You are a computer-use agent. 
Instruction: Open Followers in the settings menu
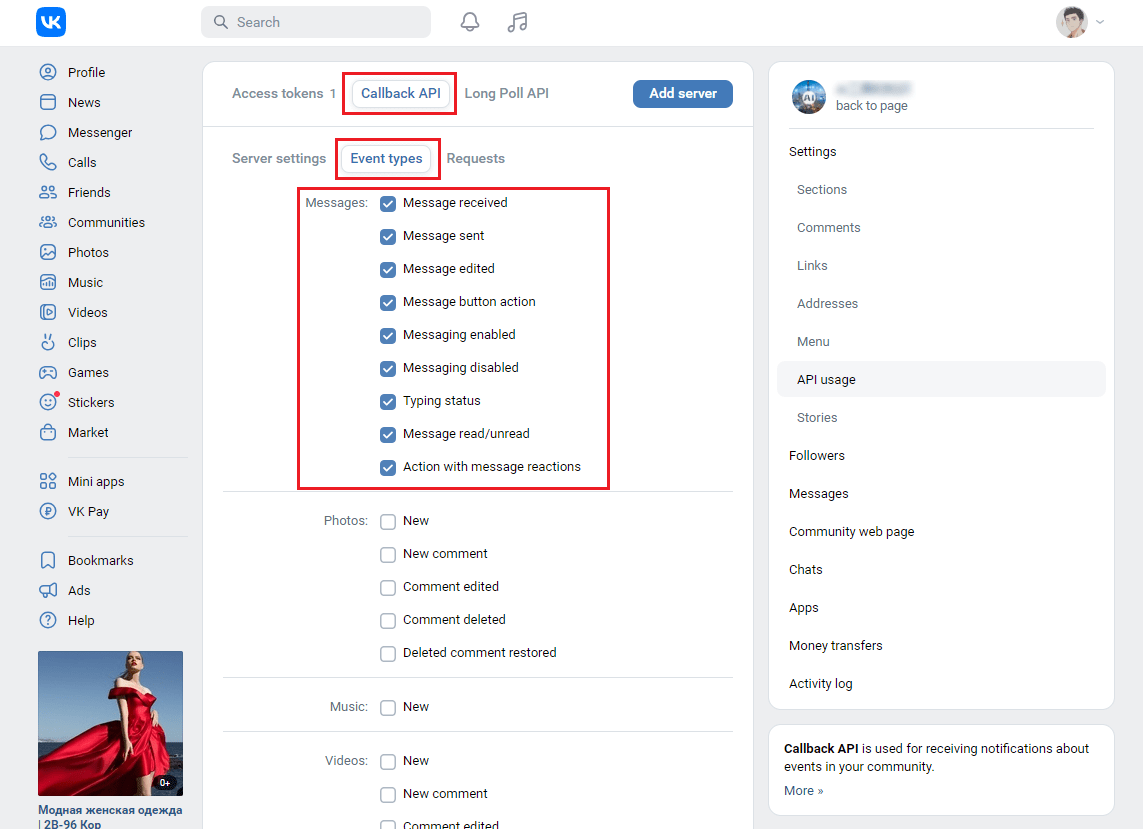pyautogui.click(x=816, y=456)
